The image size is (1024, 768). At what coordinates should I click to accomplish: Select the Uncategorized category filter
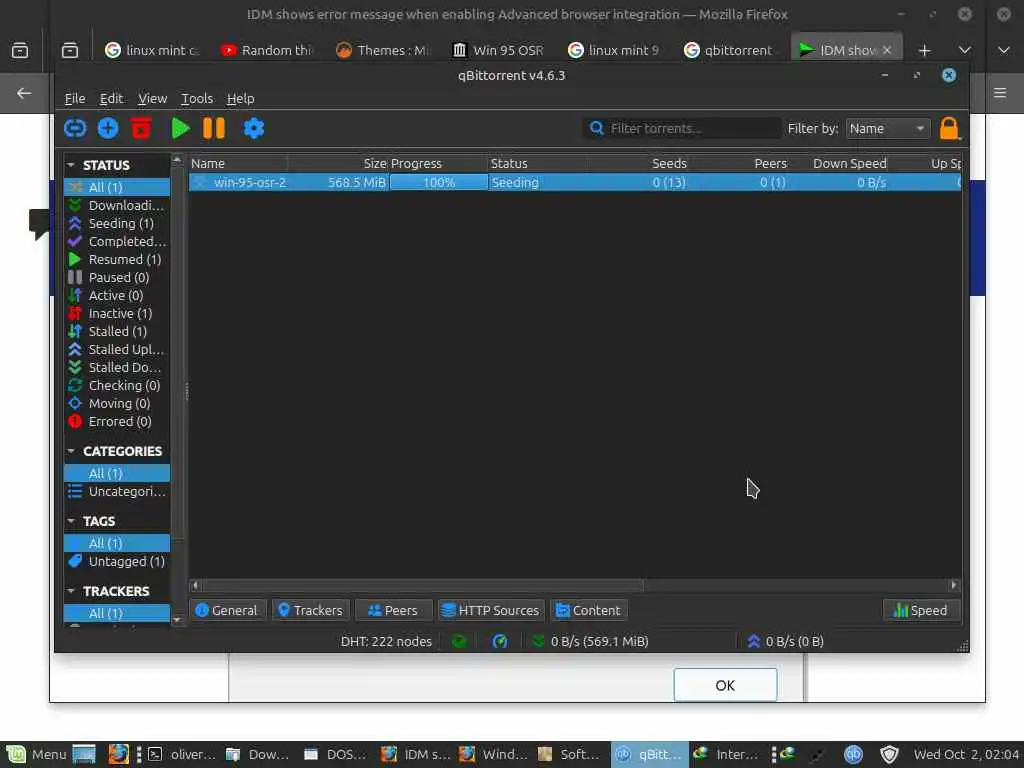[117, 491]
